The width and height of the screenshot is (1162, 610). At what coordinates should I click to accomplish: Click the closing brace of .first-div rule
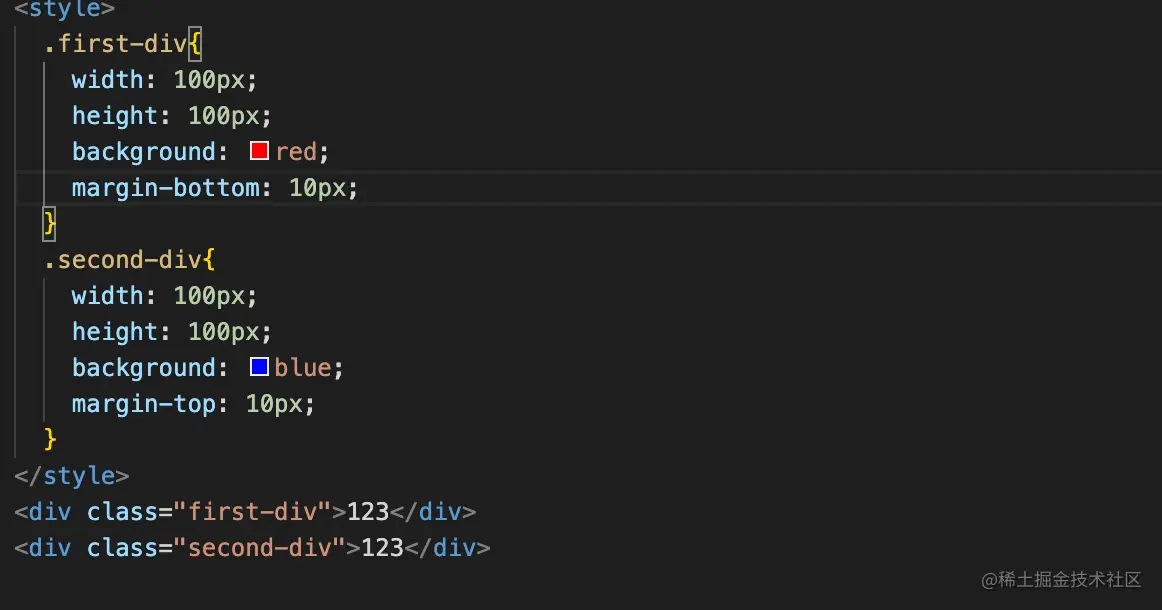[50, 223]
